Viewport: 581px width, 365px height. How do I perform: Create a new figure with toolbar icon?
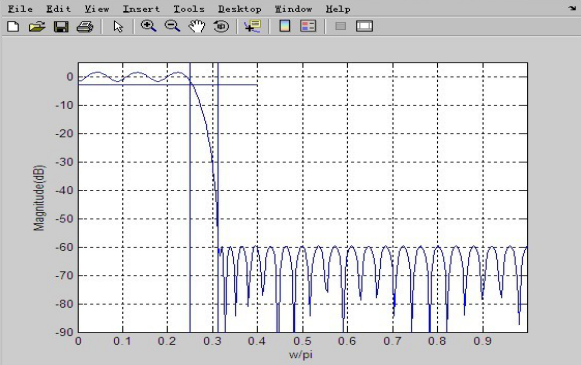pyautogui.click(x=13, y=27)
